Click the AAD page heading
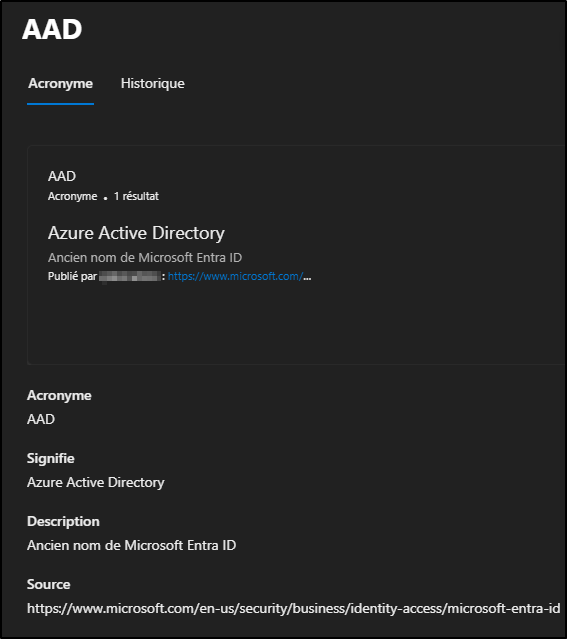This screenshot has width=567, height=639. click(52, 29)
